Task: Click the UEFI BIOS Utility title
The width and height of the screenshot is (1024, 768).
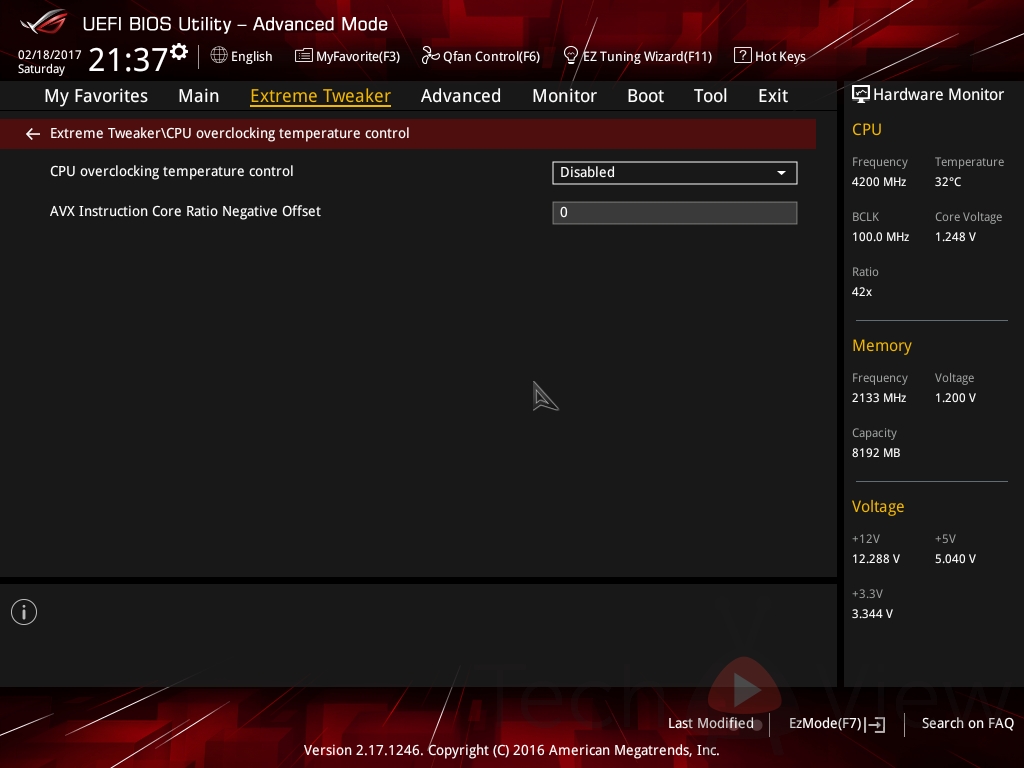Action: 235,24
